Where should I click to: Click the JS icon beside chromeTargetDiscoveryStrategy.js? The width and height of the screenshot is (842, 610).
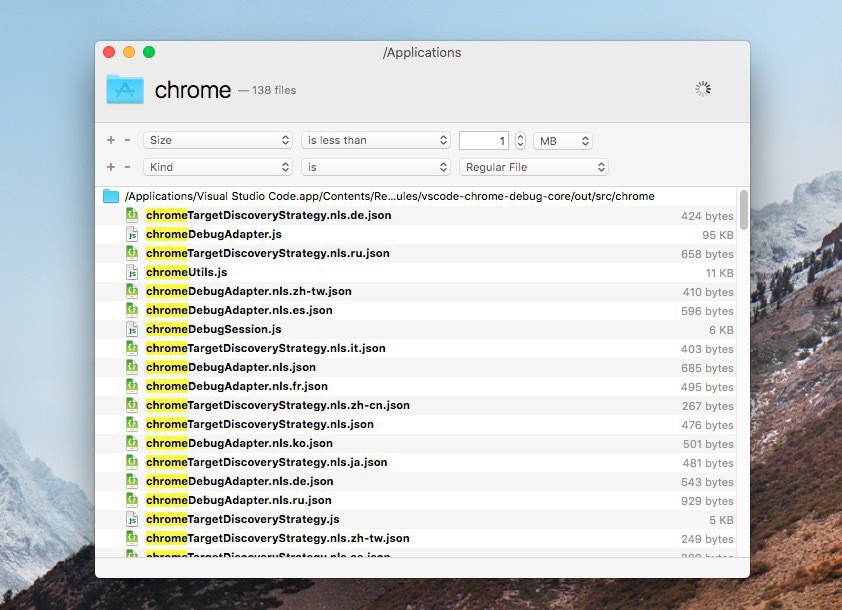pyautogui.click(x=131, y=519)
